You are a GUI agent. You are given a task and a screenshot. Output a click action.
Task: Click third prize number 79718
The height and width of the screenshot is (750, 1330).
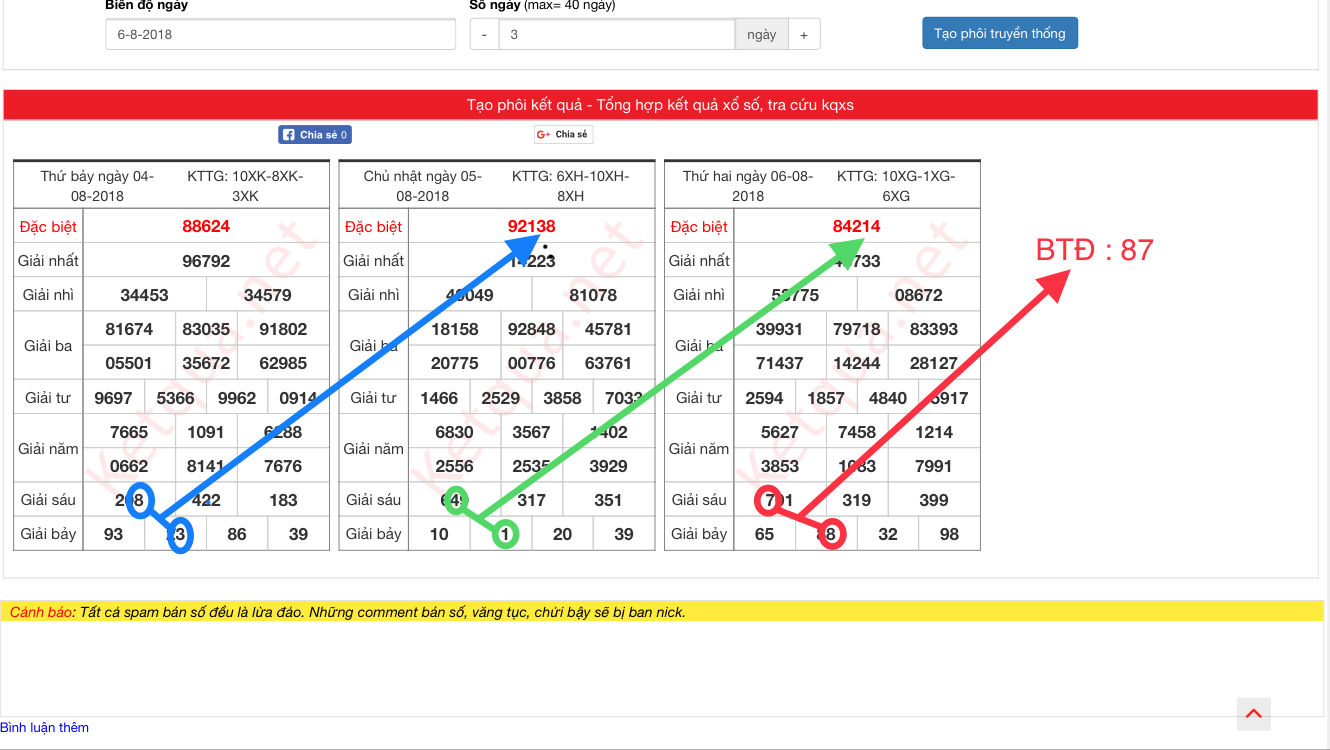tap(857, 329)
